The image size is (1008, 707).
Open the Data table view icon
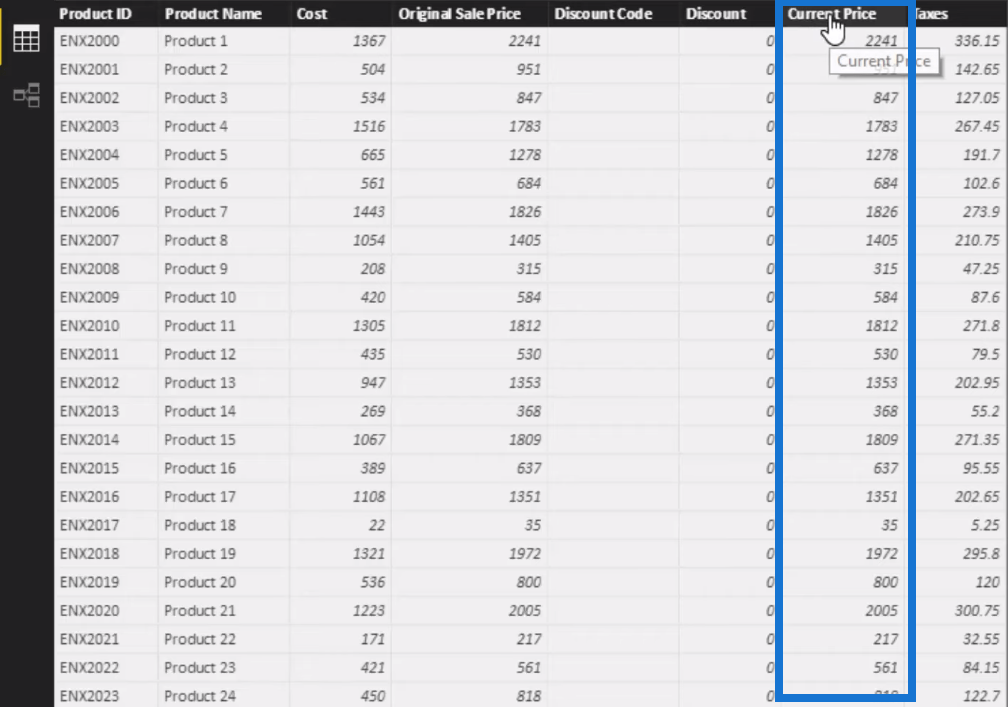tap(26, 39)
